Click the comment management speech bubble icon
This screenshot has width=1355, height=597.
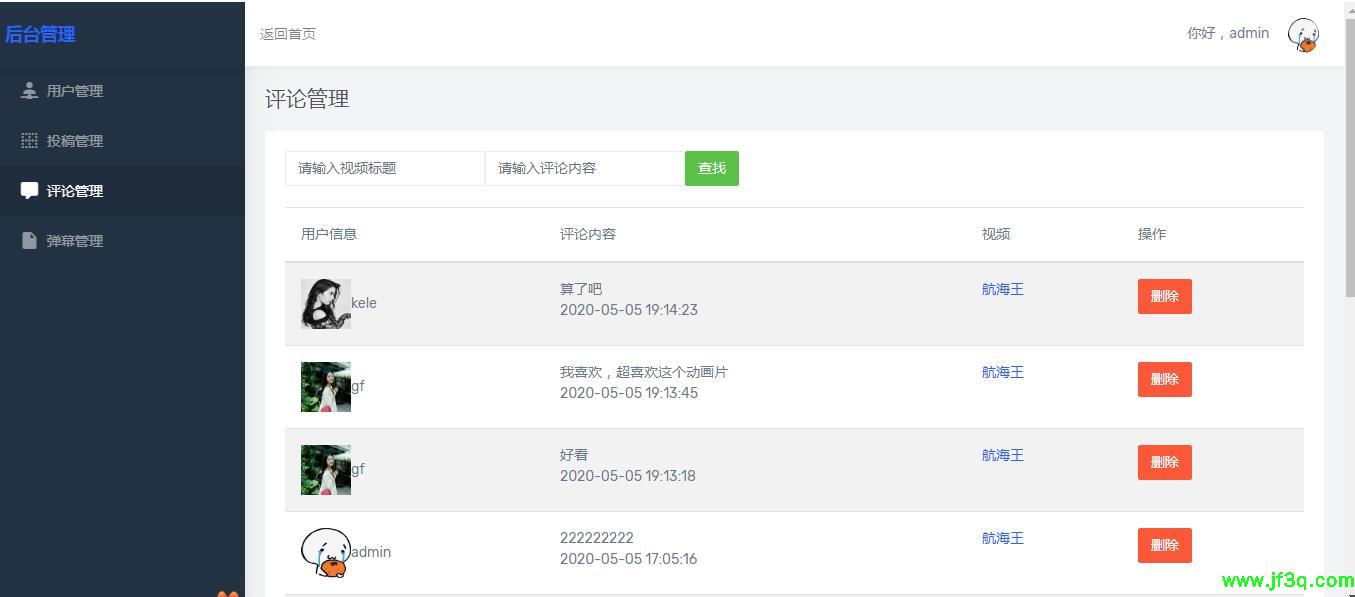tap(29, 191)
